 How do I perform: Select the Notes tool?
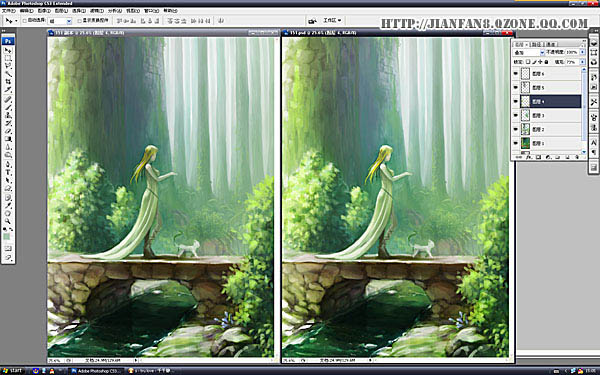8,197
